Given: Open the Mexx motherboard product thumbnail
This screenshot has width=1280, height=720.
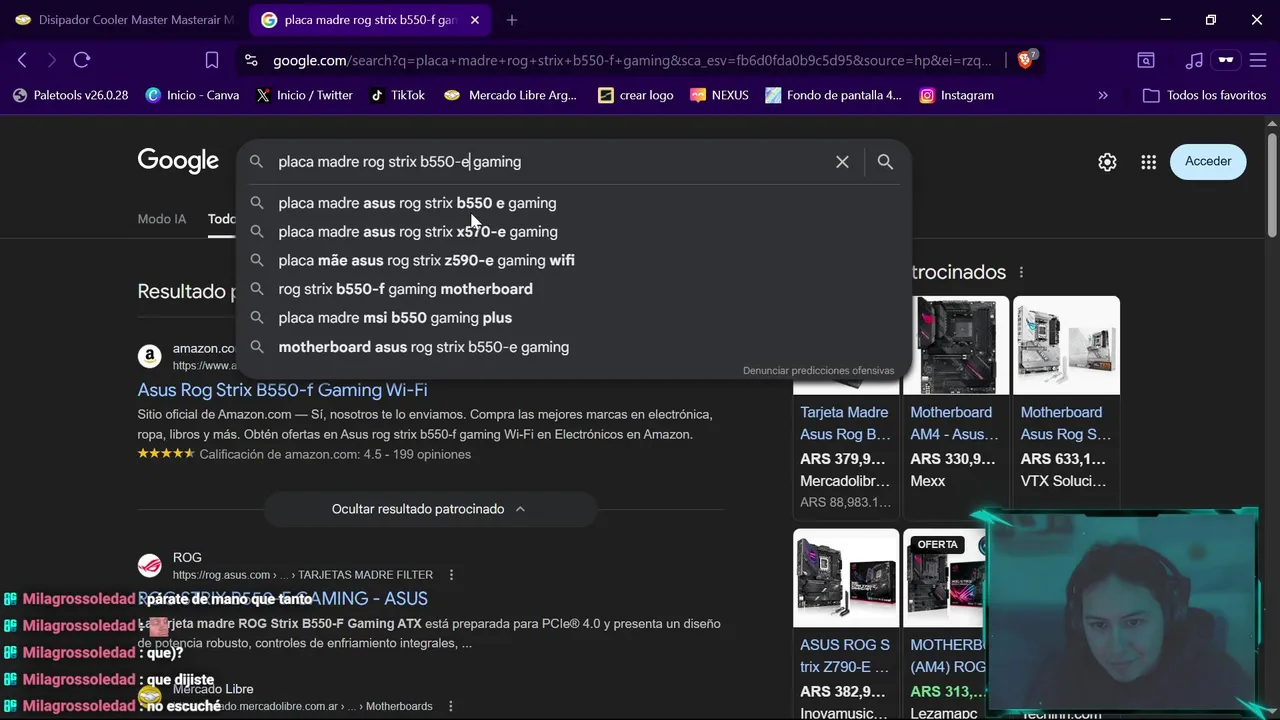Looking at the screenshot, I should coord(956,345).
